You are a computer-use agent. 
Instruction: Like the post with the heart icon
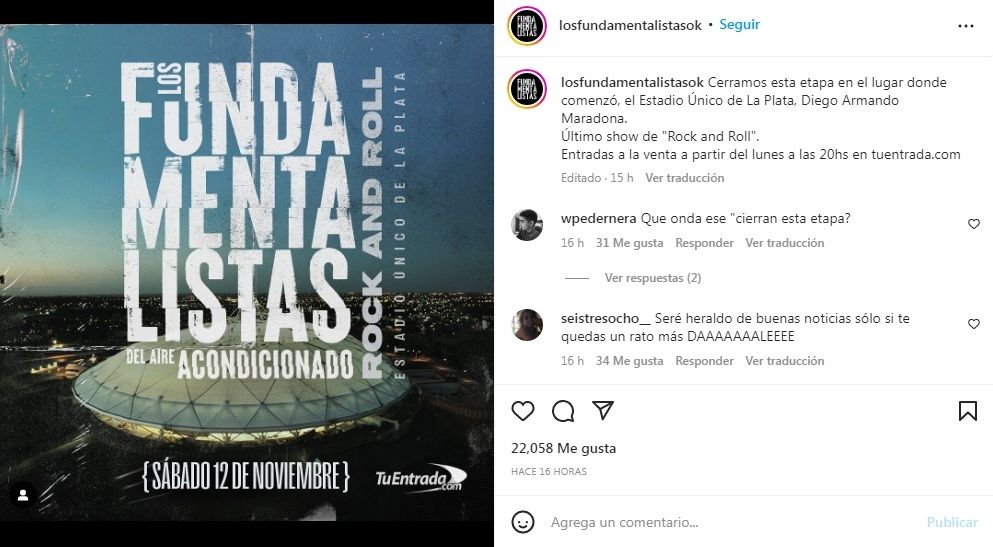click(x=522, y=411)
